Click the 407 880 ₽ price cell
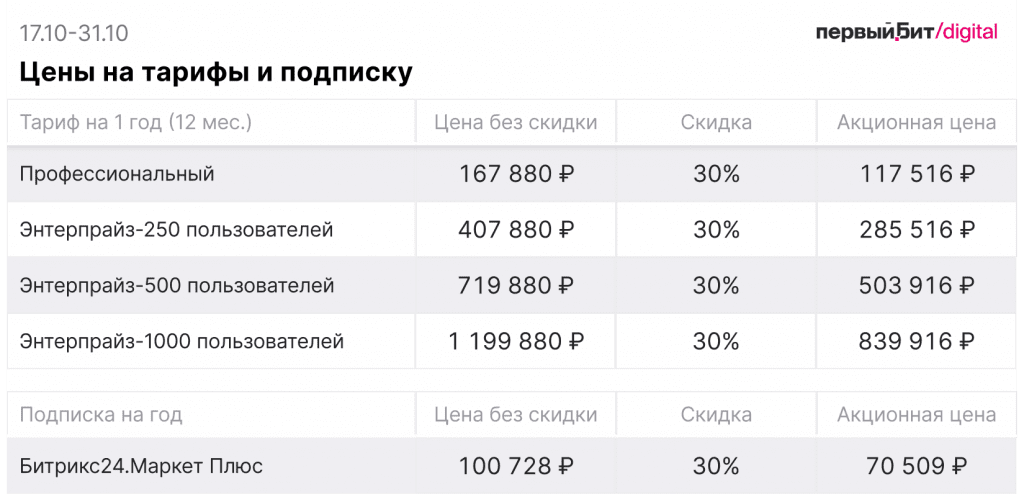 click(x=516, y=230)
